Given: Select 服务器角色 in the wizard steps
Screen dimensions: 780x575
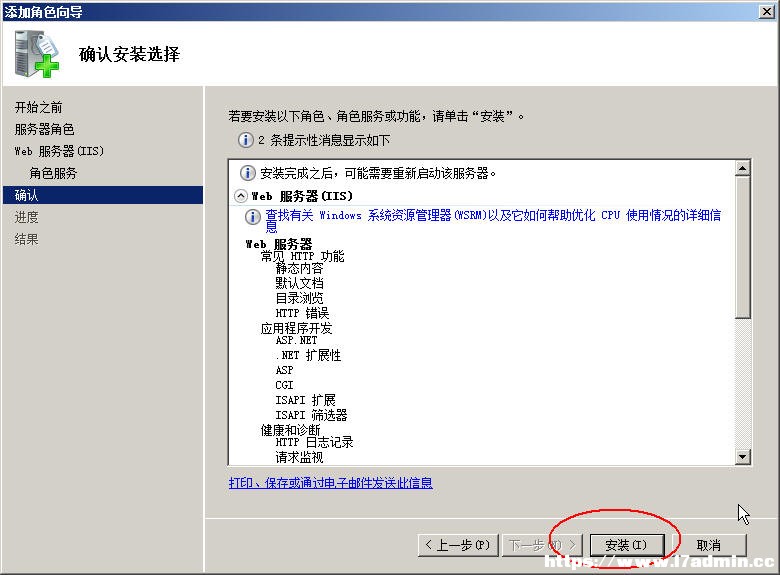Looking at the screenshot, I should (x=44, y=129).
